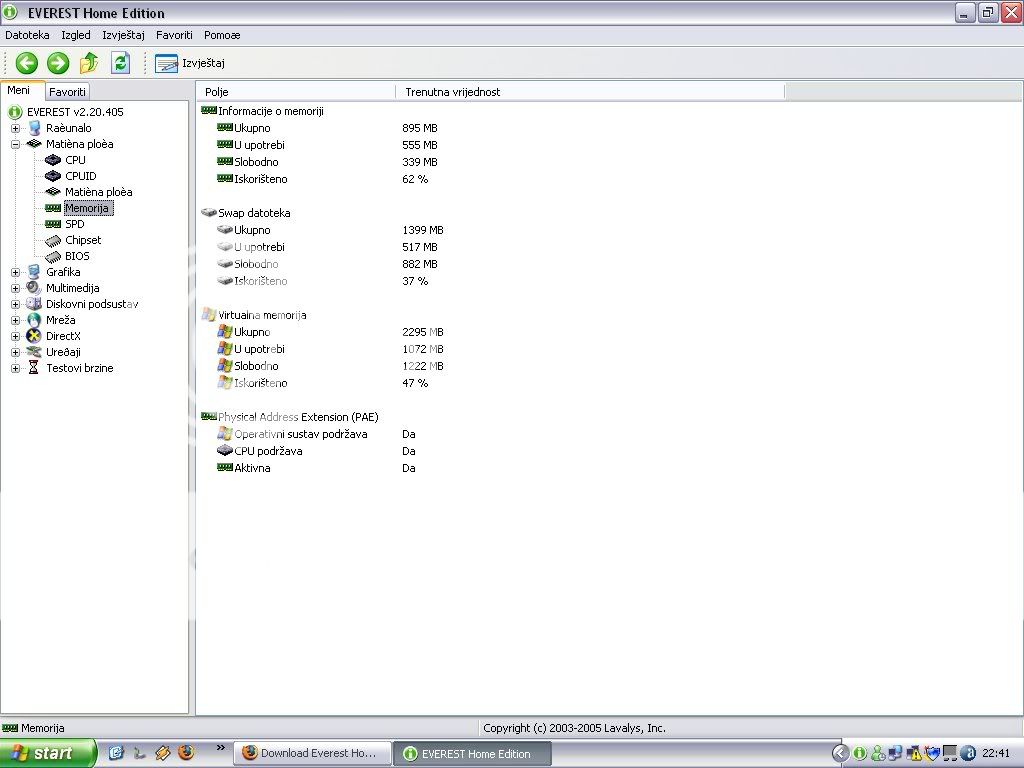Expand the Mreža tree node
This screenshot has height=768, width=1024.
[x=16, y=320]
